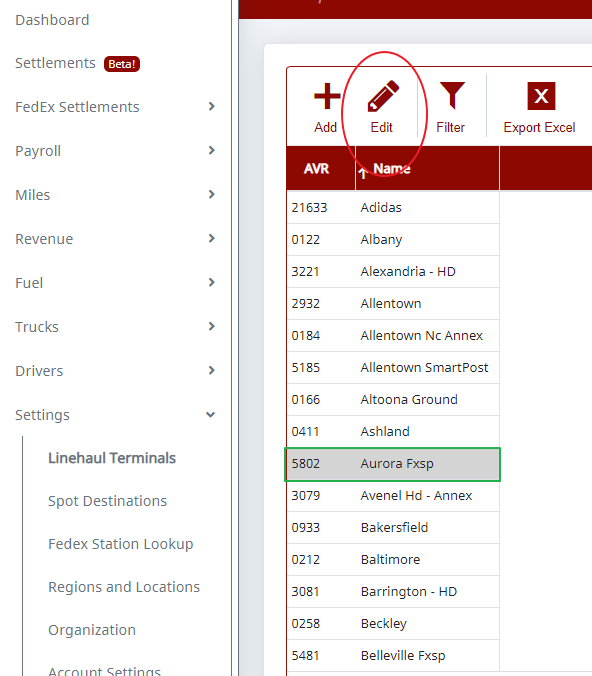Select the Adidas row
592x676 pixels.
[x=393, y=207]
